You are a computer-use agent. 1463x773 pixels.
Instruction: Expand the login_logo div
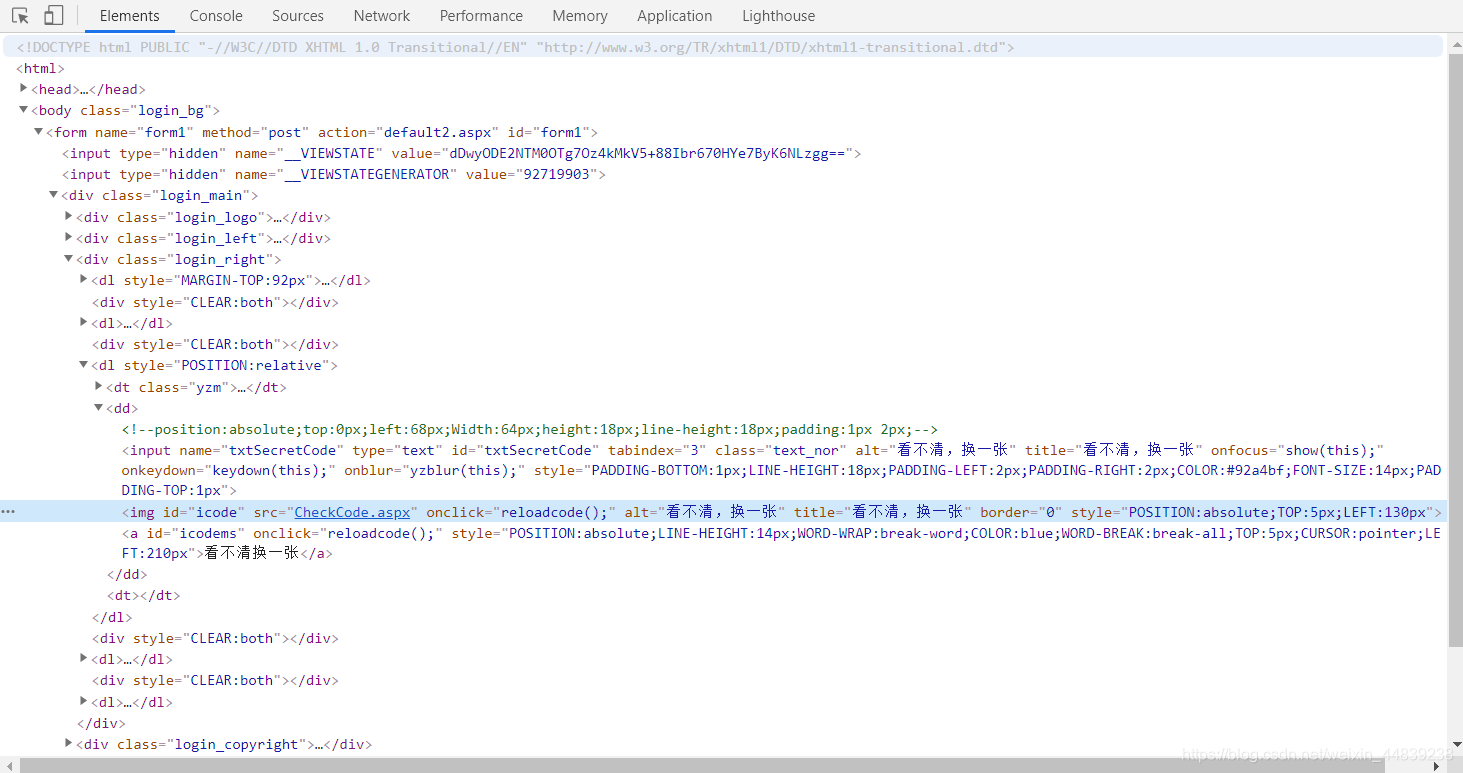coord(69,217)
